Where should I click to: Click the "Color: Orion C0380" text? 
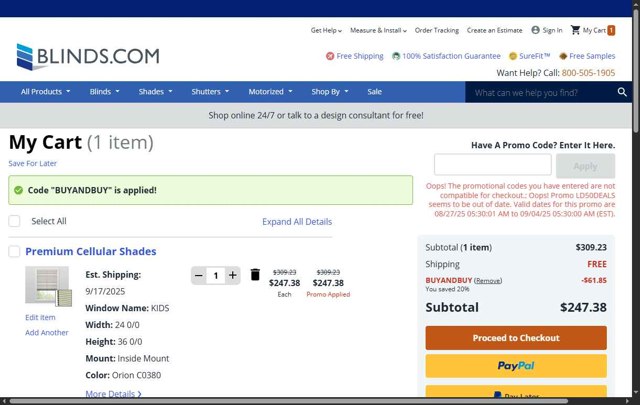point(123,375)
